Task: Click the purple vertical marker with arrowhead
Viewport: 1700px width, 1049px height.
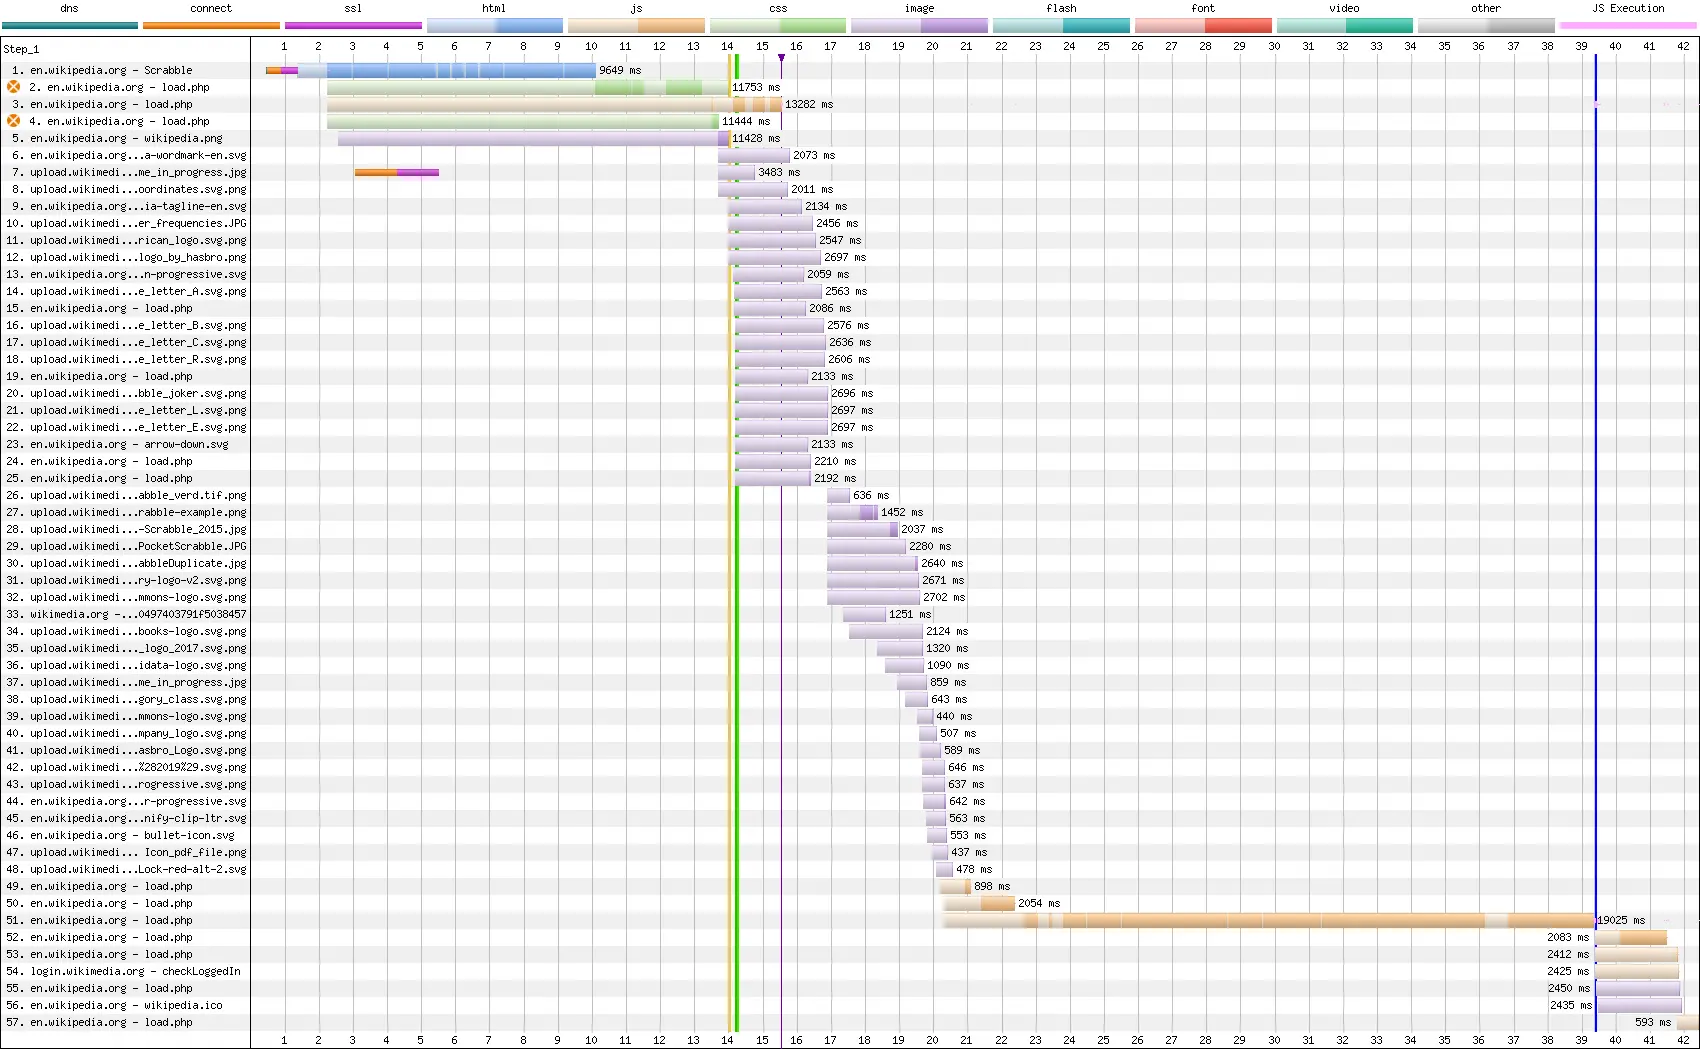Action: (x=781, y=58)
